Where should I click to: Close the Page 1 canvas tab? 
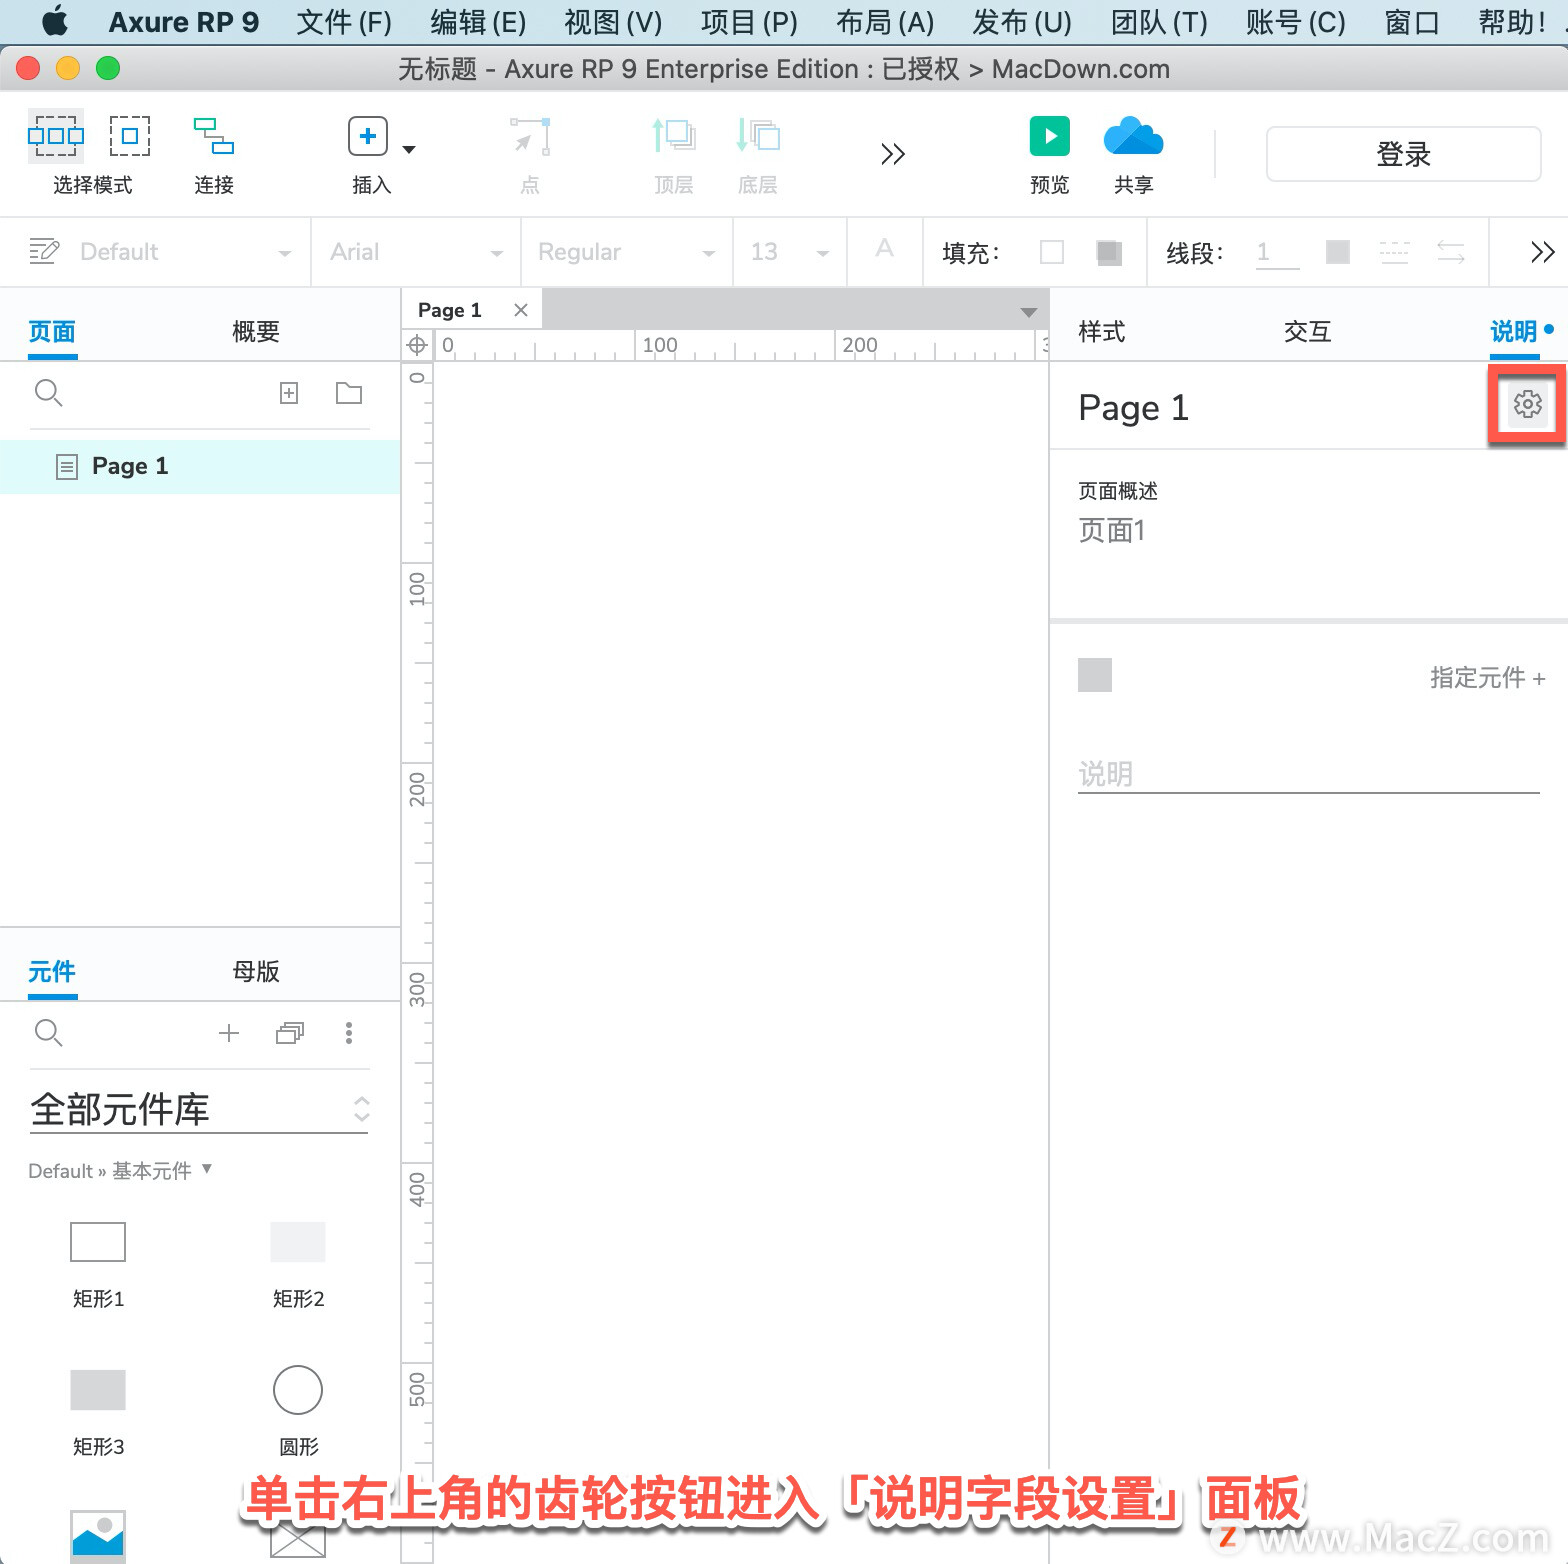click(520, 310)
